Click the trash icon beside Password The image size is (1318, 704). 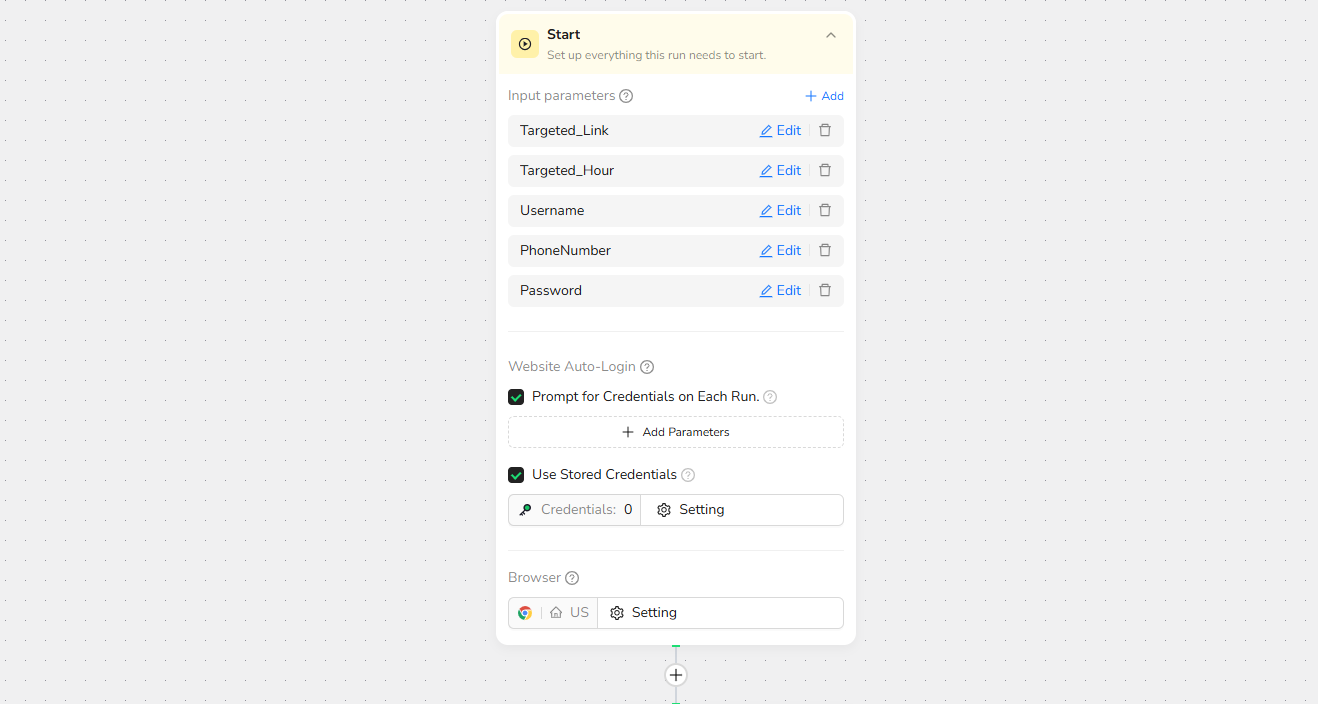825,290
